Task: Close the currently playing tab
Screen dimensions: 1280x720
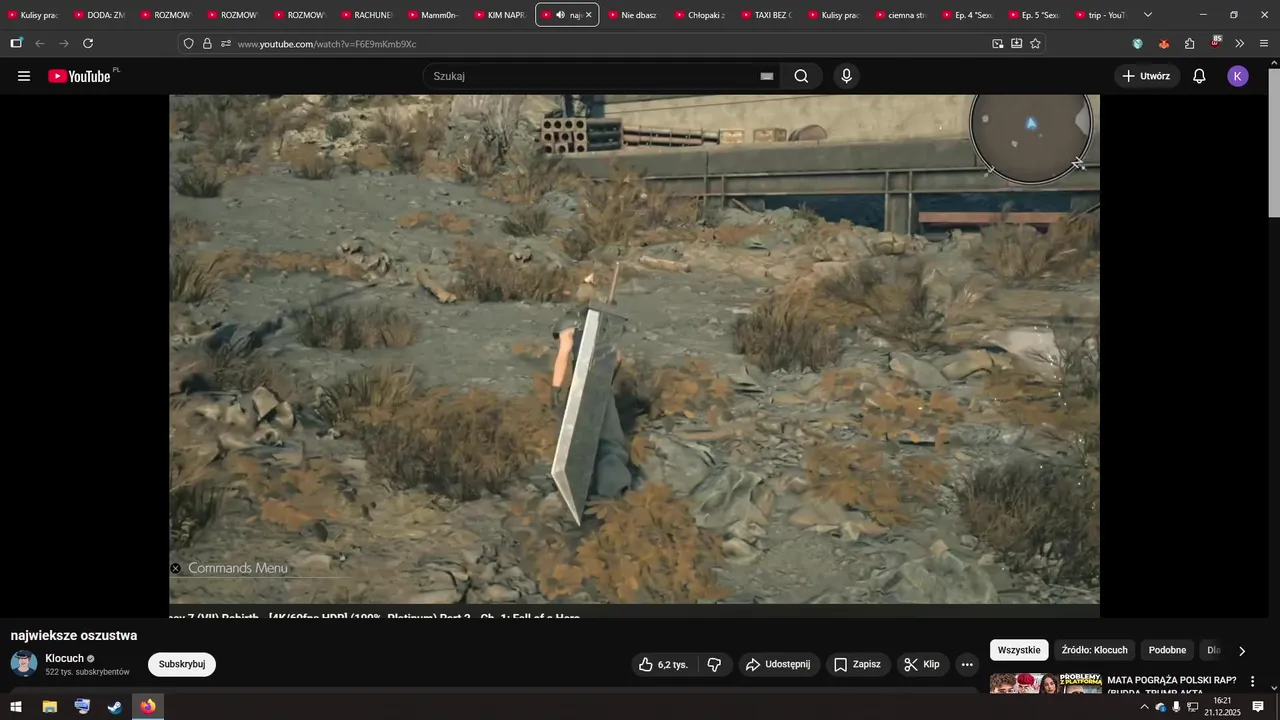Action: click(x=588, y=15)
